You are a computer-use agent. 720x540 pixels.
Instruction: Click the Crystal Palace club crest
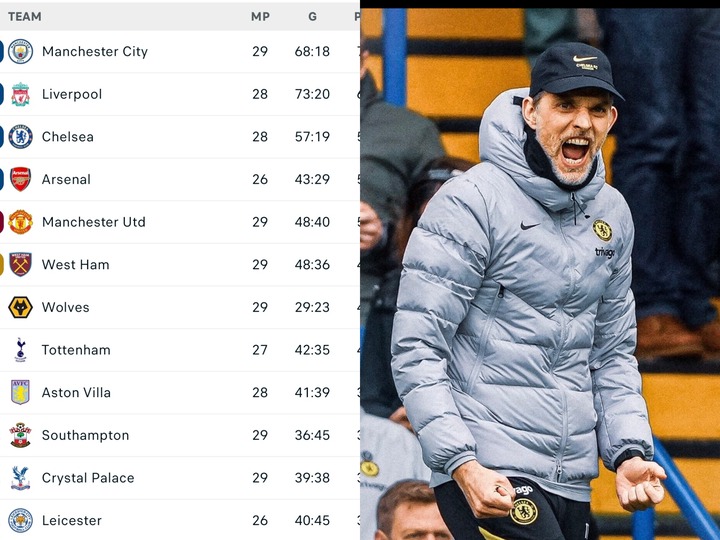(20, 478)
